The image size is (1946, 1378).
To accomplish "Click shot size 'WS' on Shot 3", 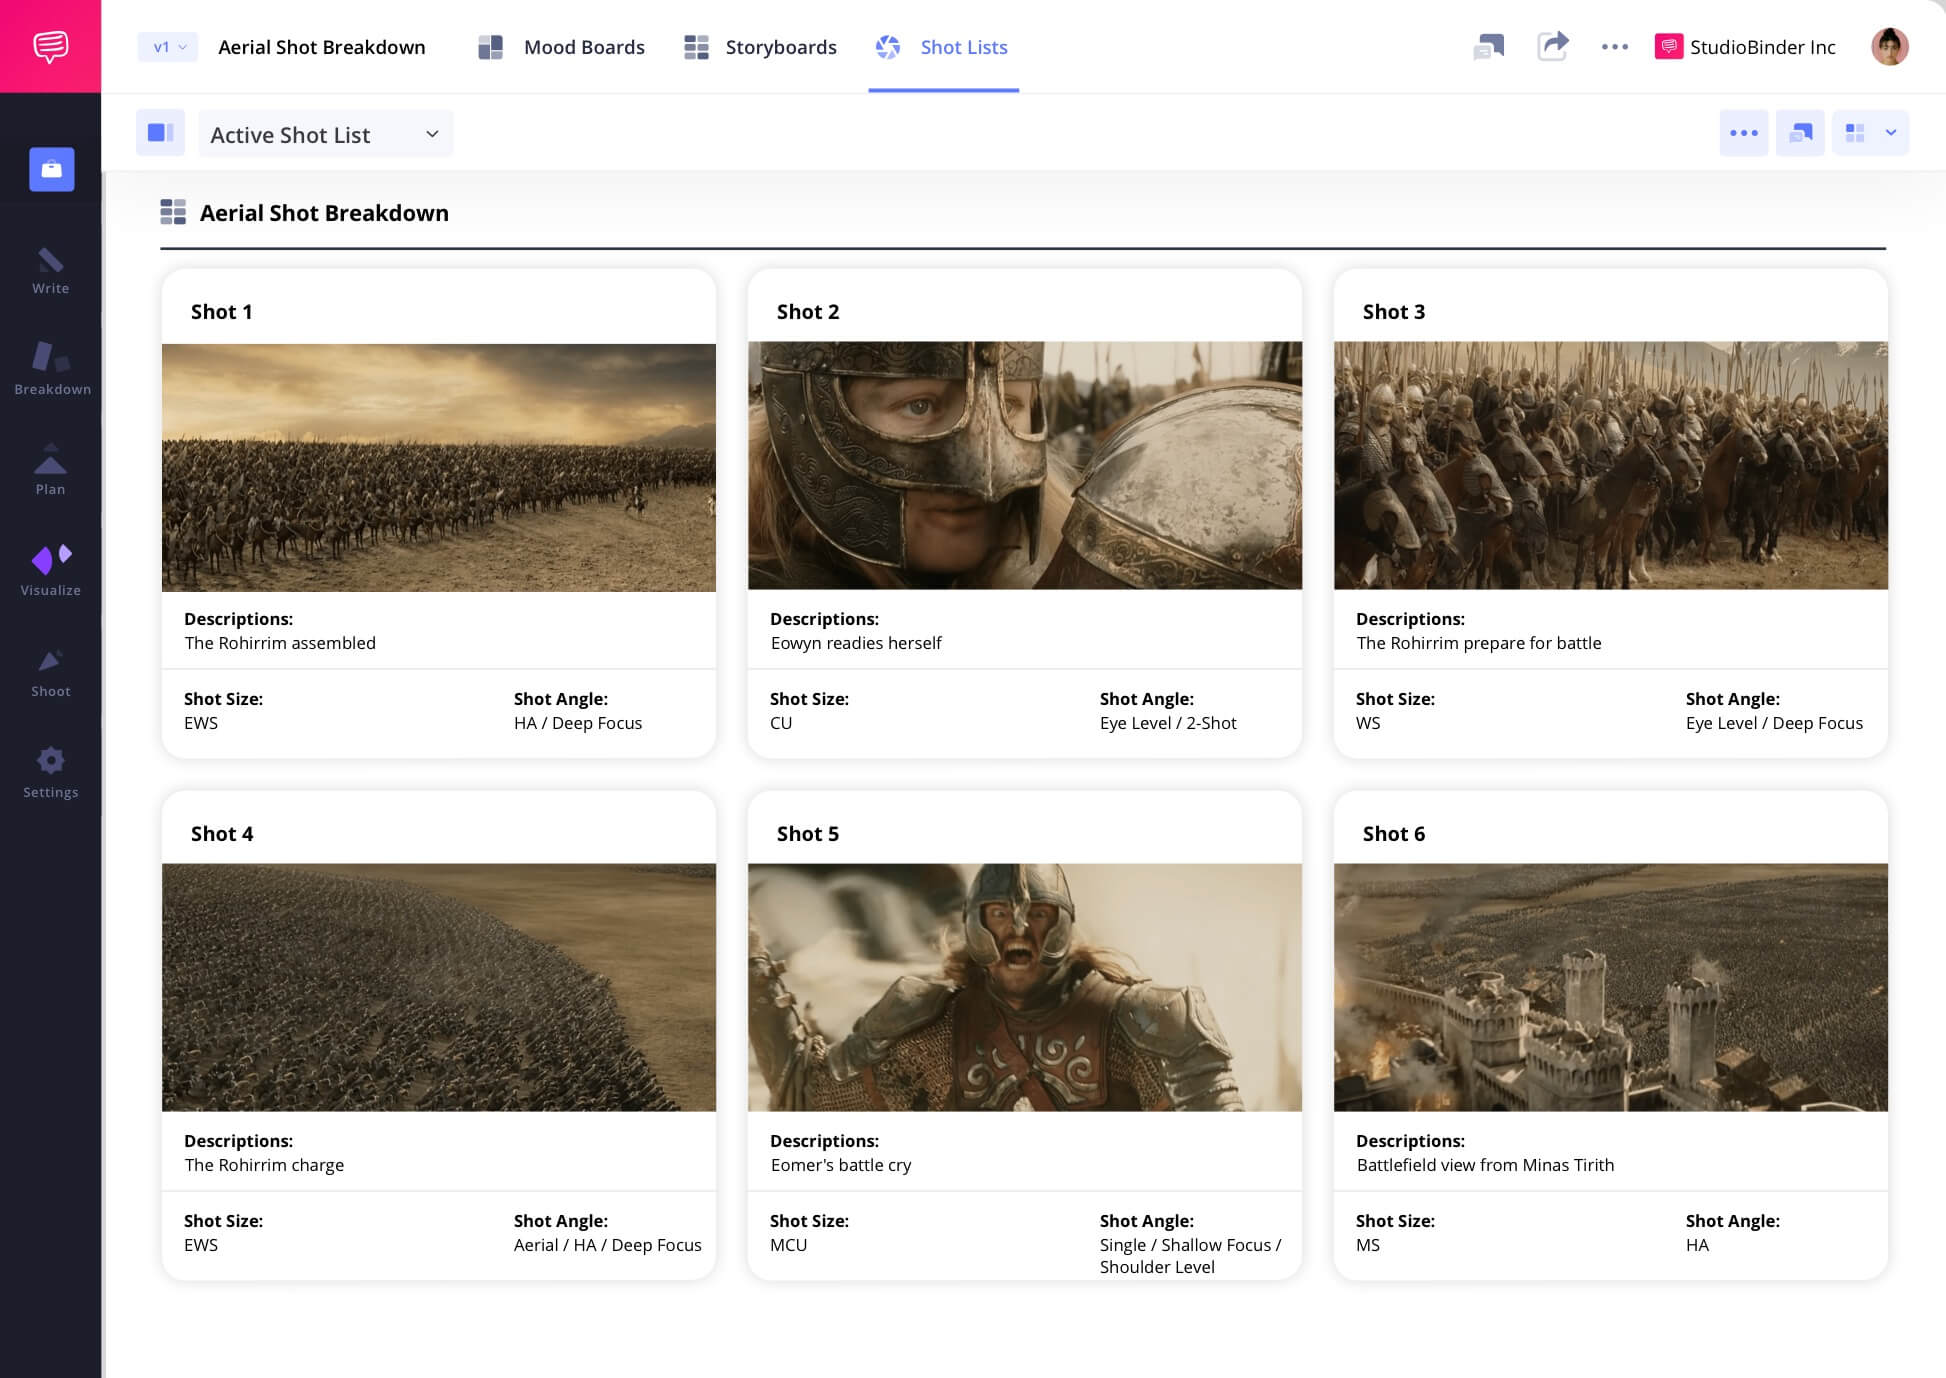I will pyautogui.click(x=1368, y=723).
